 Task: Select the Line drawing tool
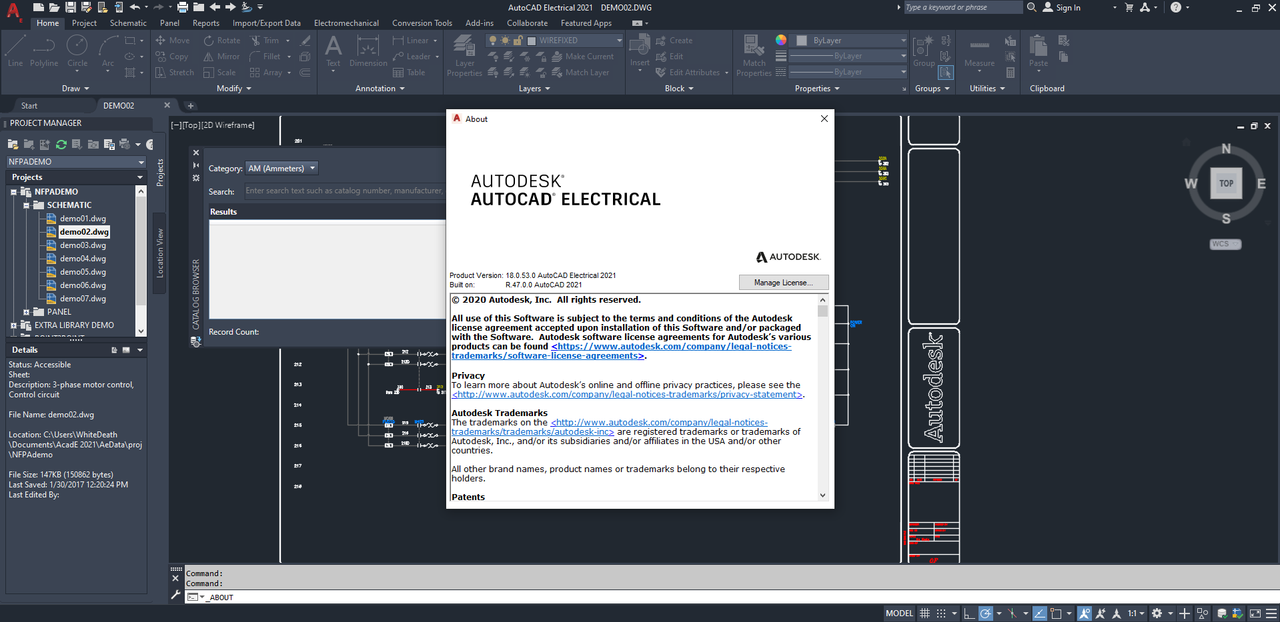pos(15,51)
